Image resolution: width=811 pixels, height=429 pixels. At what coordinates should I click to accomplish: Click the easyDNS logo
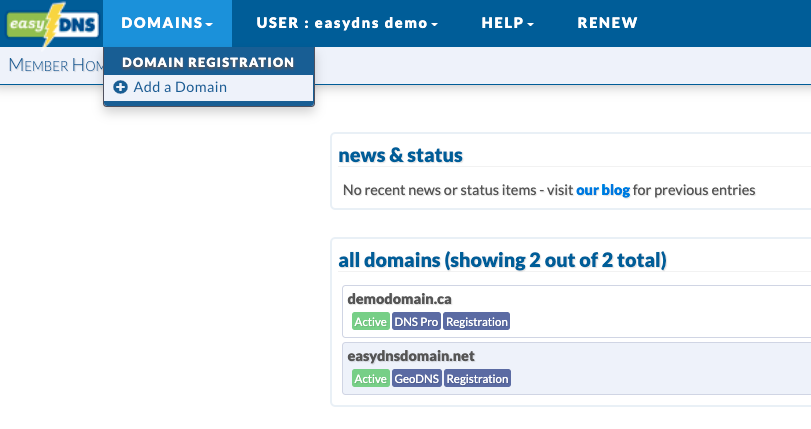pyautogui.click(x=52, y=24)
